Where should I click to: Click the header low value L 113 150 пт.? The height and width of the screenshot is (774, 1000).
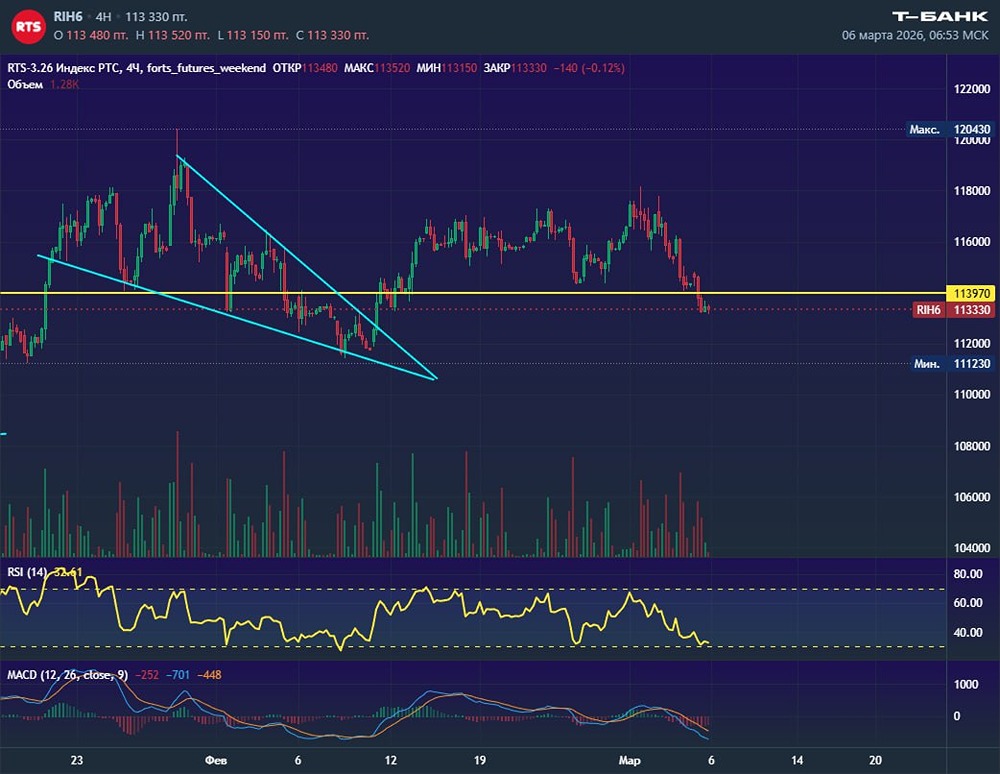(x=253, y=35)
